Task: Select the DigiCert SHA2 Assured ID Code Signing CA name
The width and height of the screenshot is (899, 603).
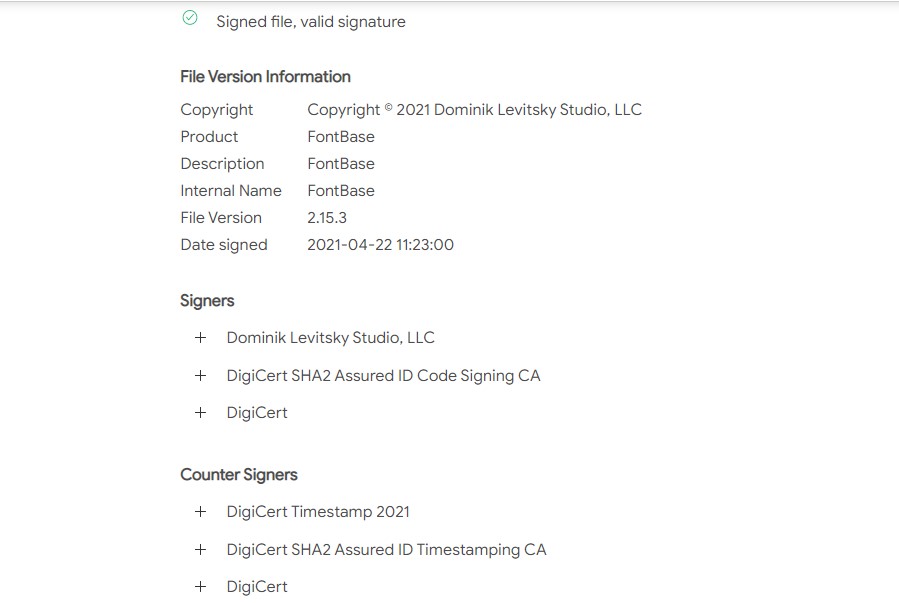Action: point(383,376)
